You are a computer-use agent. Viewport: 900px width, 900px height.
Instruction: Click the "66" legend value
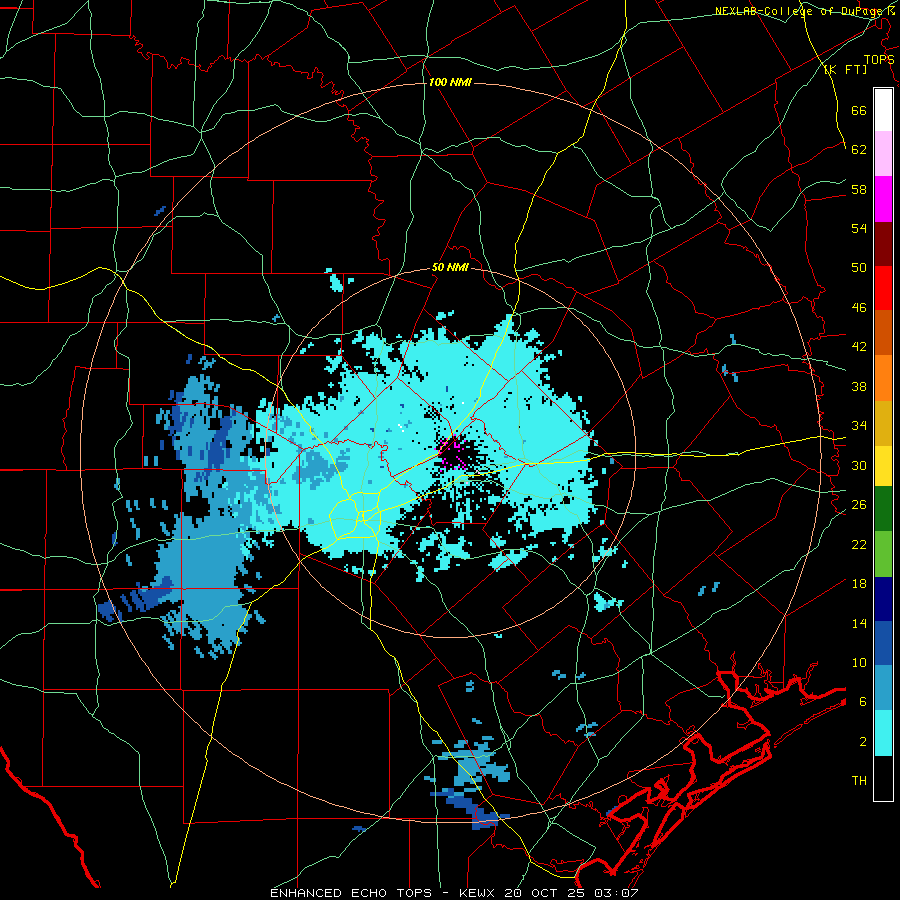pyautogui.click(x=859, y=110)
